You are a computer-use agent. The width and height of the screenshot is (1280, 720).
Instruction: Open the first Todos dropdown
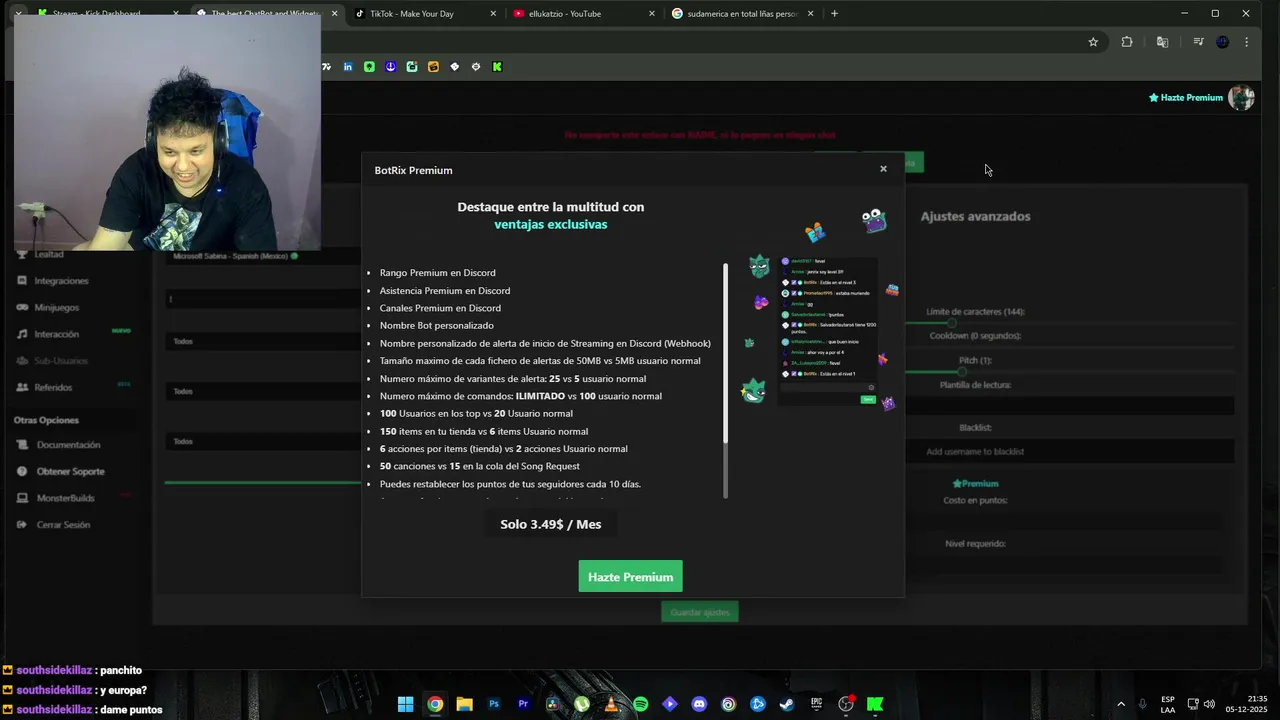(264, 341)
